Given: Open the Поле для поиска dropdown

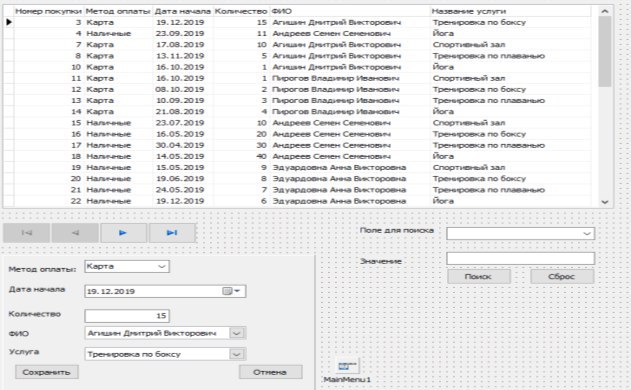Looking at the screenshot, I should tap(587, 233).
